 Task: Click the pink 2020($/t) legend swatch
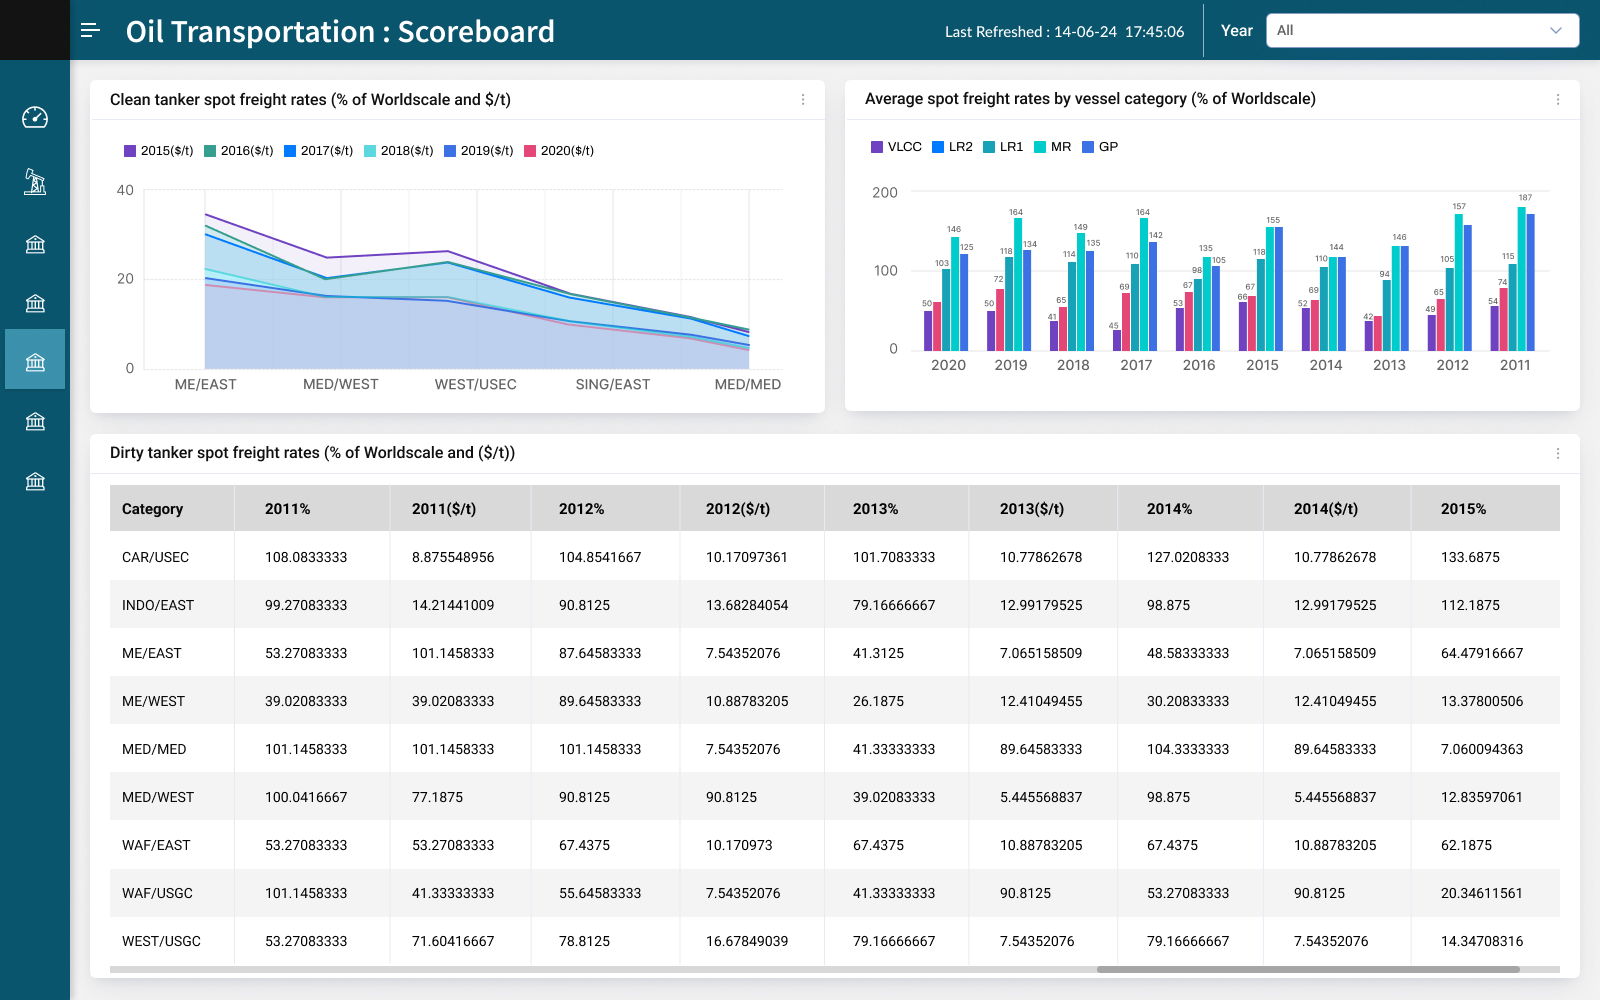click(x=530, y=151)
